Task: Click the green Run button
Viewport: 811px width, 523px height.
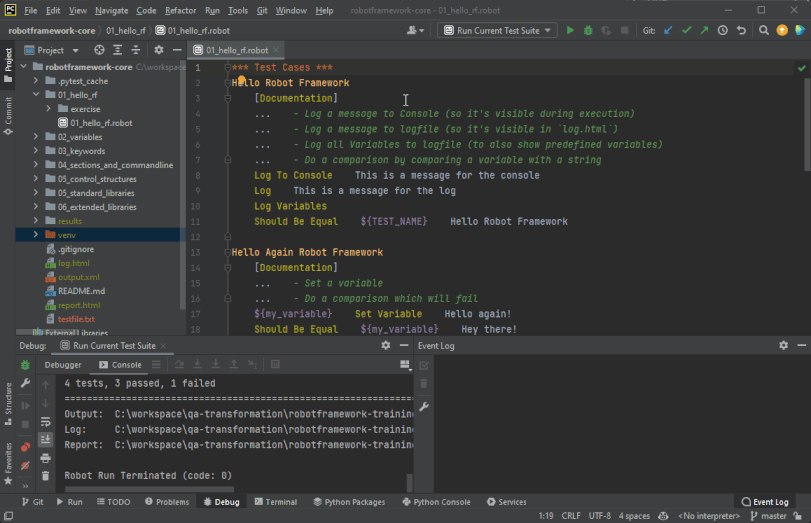Action: [x=571, y=30]
